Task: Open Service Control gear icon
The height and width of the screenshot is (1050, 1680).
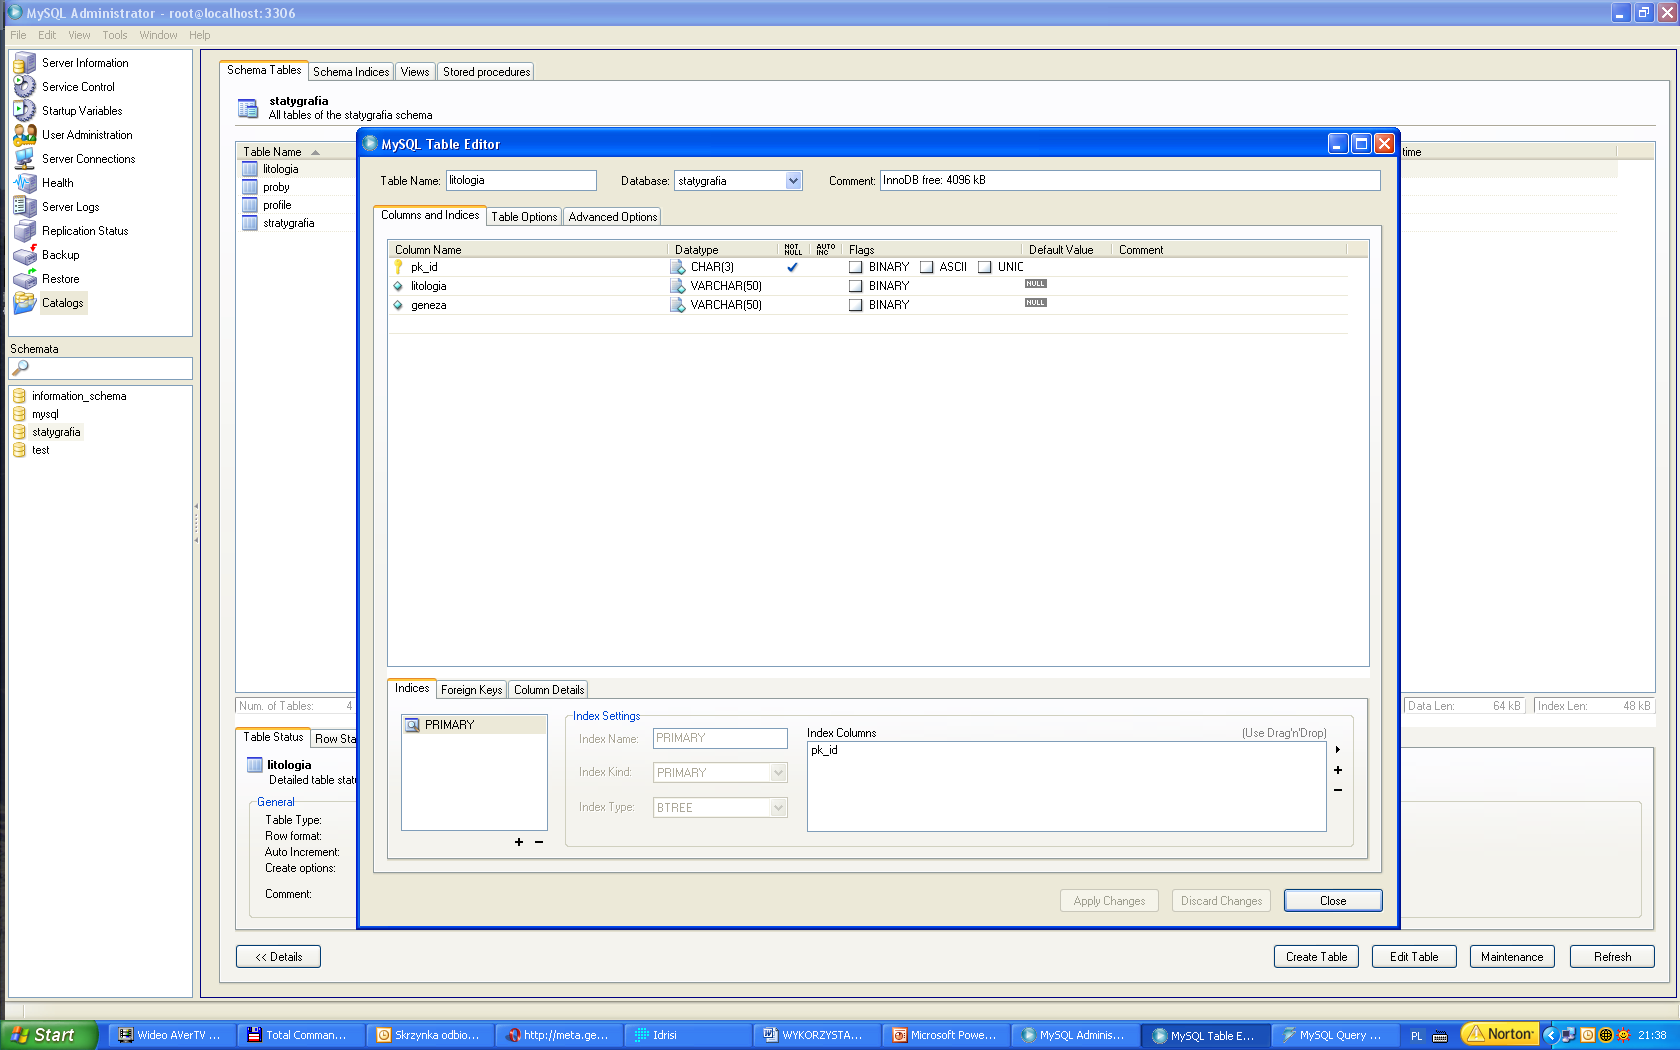Action: coord(24,87)
